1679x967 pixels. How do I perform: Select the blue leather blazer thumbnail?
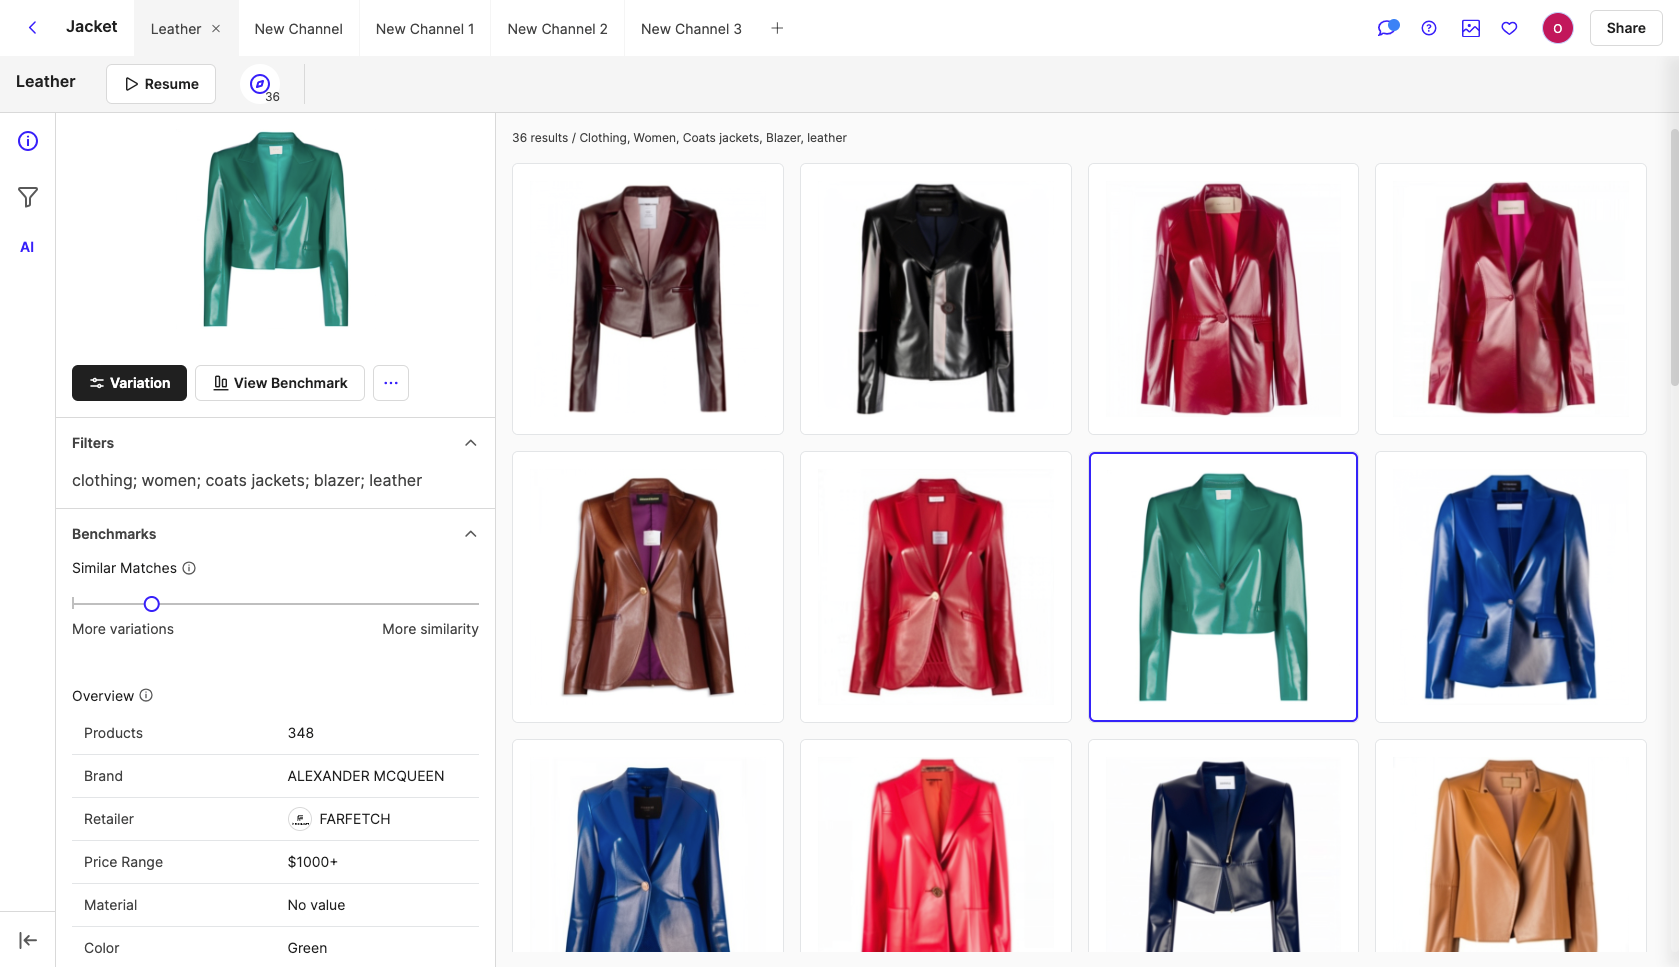pos(1510,587)
